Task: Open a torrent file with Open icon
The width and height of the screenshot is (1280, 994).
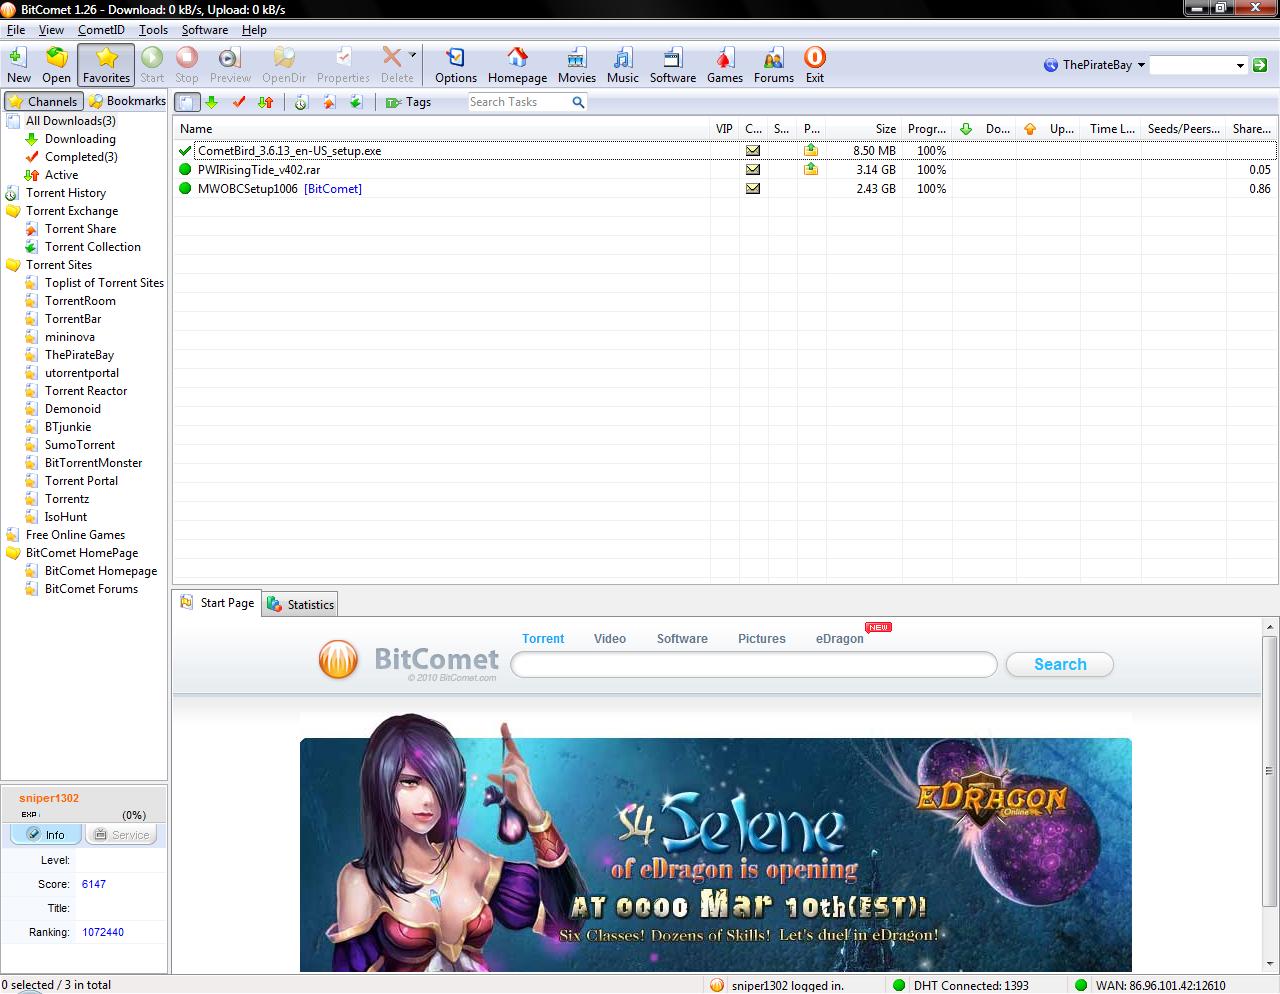Action: pyautogui.click(x=56, y=65)
